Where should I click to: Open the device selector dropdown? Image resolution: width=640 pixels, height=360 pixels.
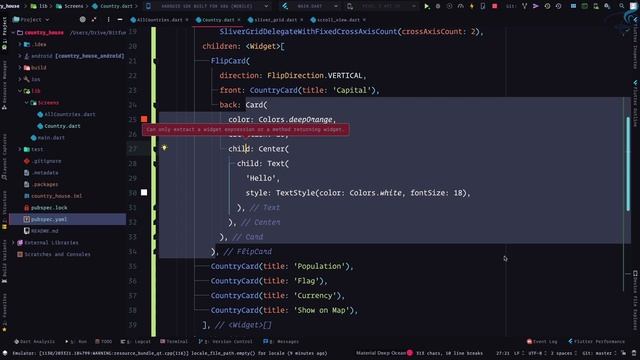coord(208,6)
